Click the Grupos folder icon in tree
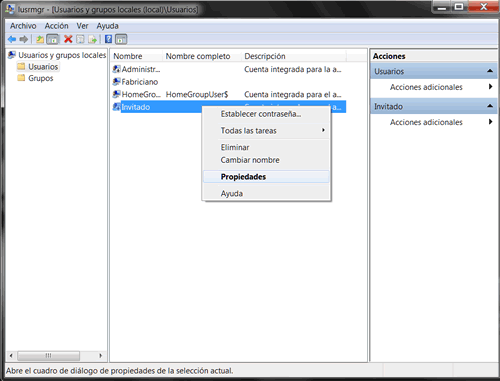The height and width of the screenshot is (381, 500). [x=21, y=78]
